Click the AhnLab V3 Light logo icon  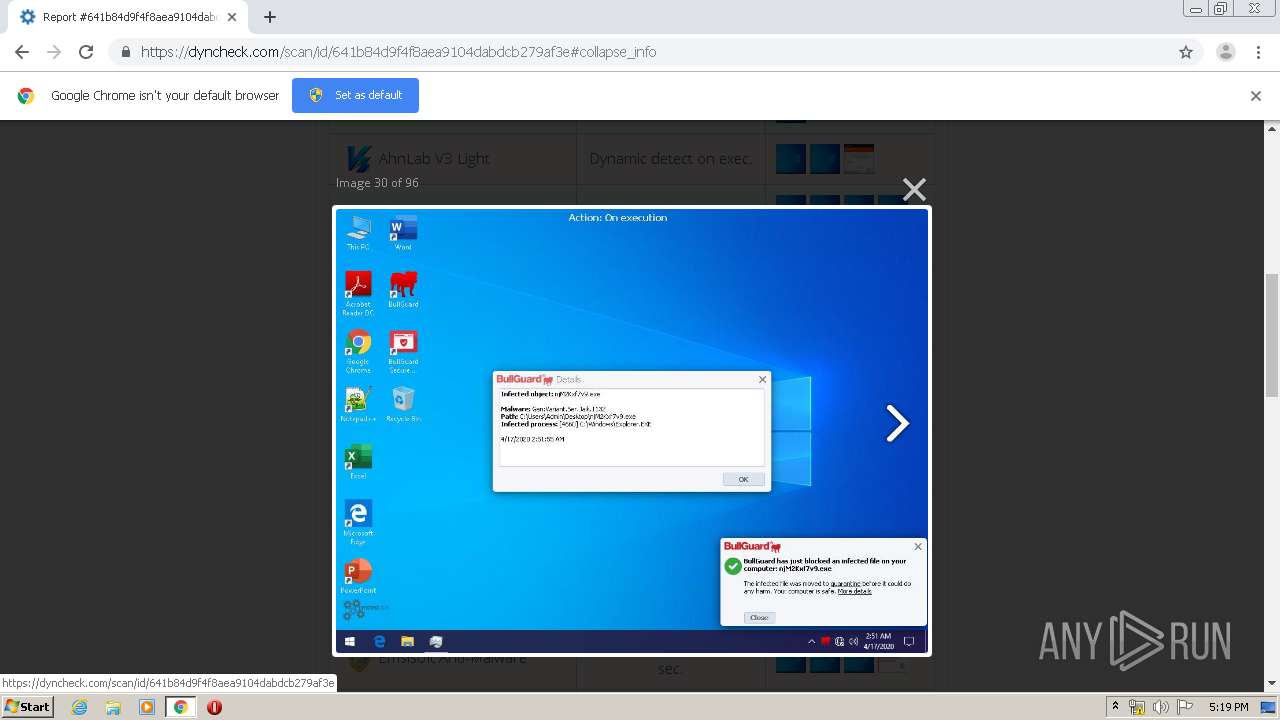(358, 159)
